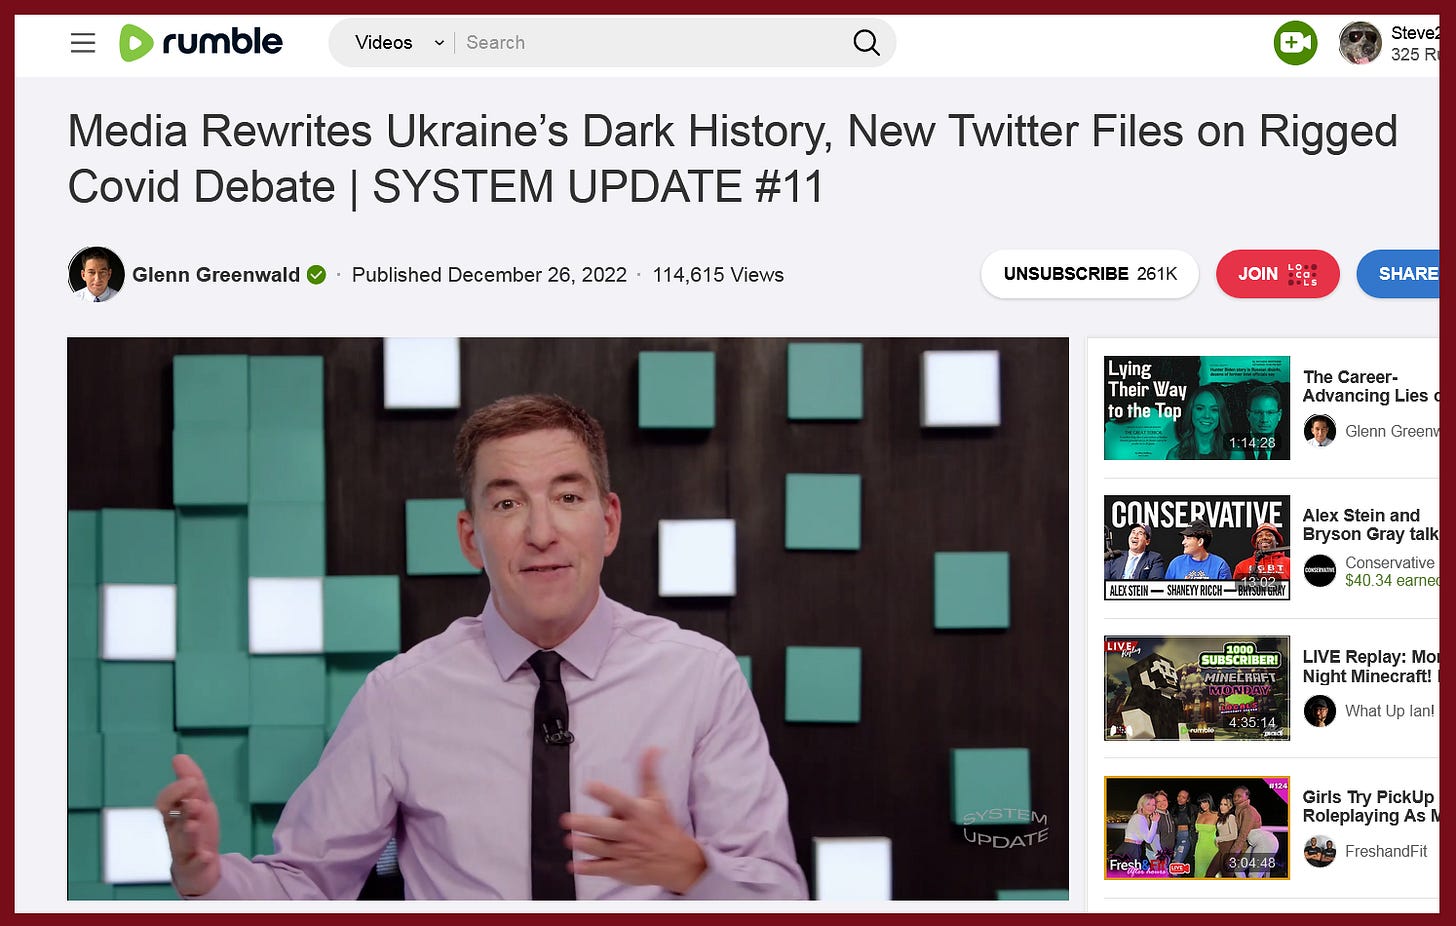Click the UNSUBSCRIBE 261K button

coord(1090,274)
